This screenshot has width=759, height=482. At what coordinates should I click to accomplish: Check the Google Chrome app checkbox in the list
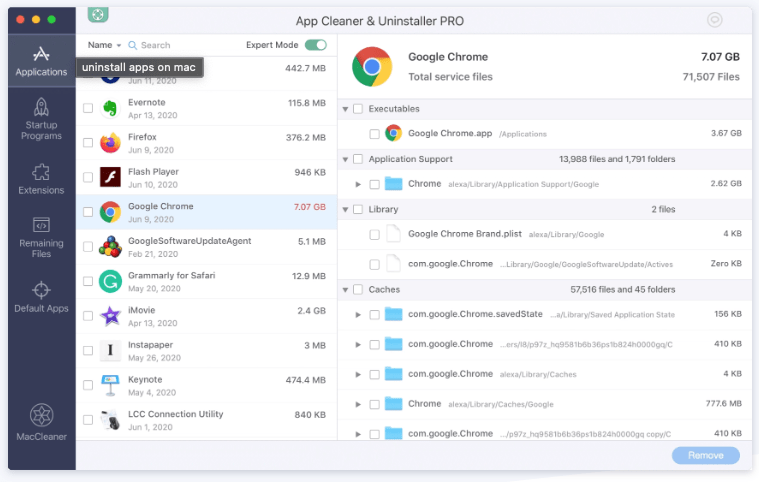pyautogui.click(x=88, y=212)
